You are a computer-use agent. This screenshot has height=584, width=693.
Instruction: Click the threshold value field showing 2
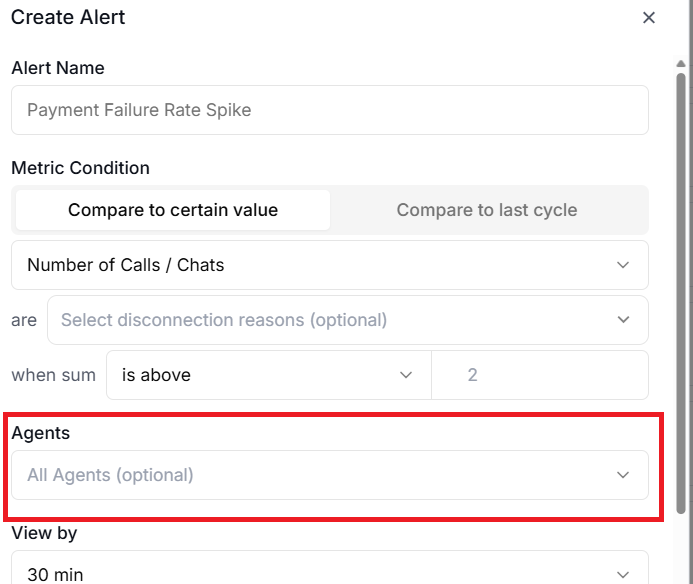coord(538,375)
